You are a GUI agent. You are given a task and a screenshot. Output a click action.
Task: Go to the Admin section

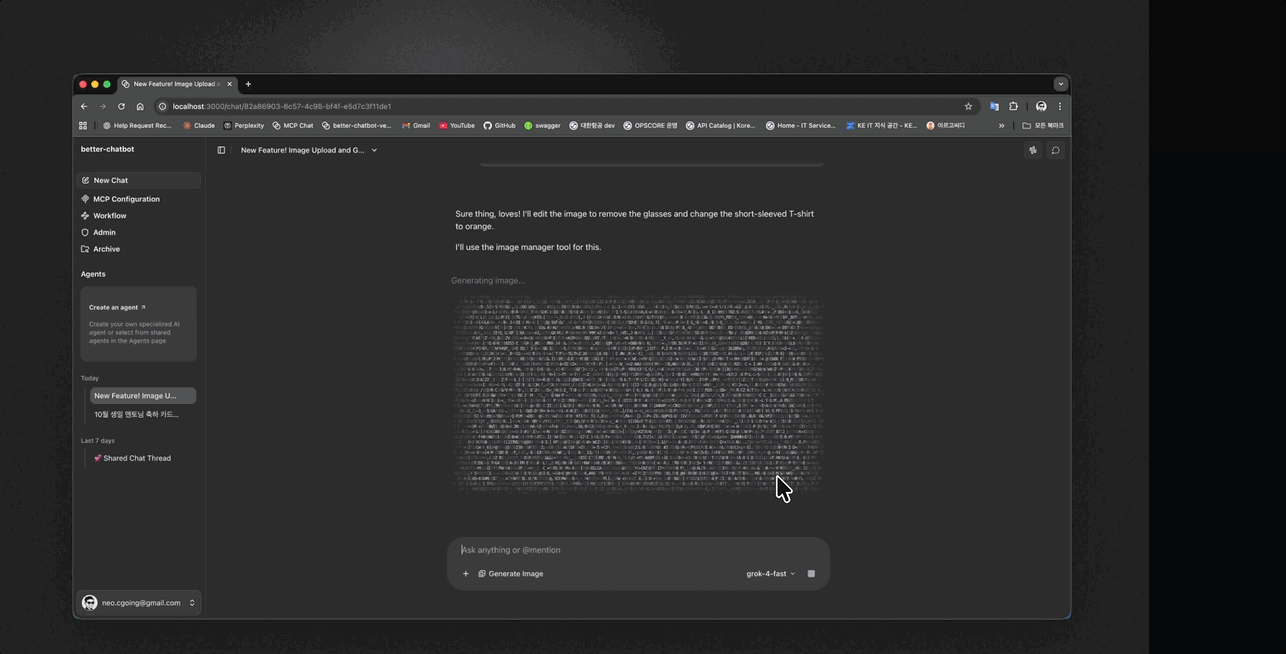click(x=104, y=232)
